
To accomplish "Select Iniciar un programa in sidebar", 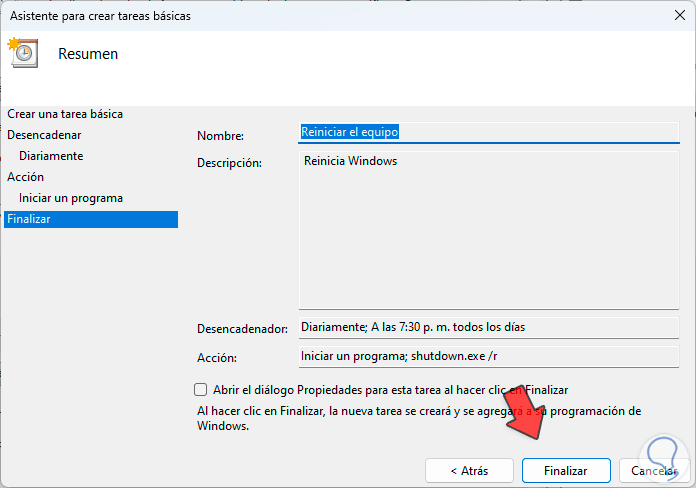I will pos(71,198).
